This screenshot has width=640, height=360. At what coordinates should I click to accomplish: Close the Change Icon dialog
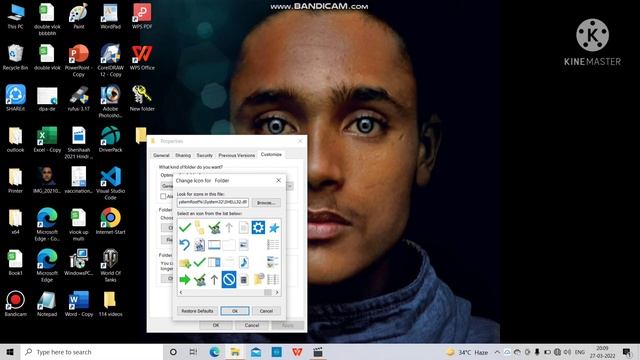pyautogui.click(x=278, y=180)
